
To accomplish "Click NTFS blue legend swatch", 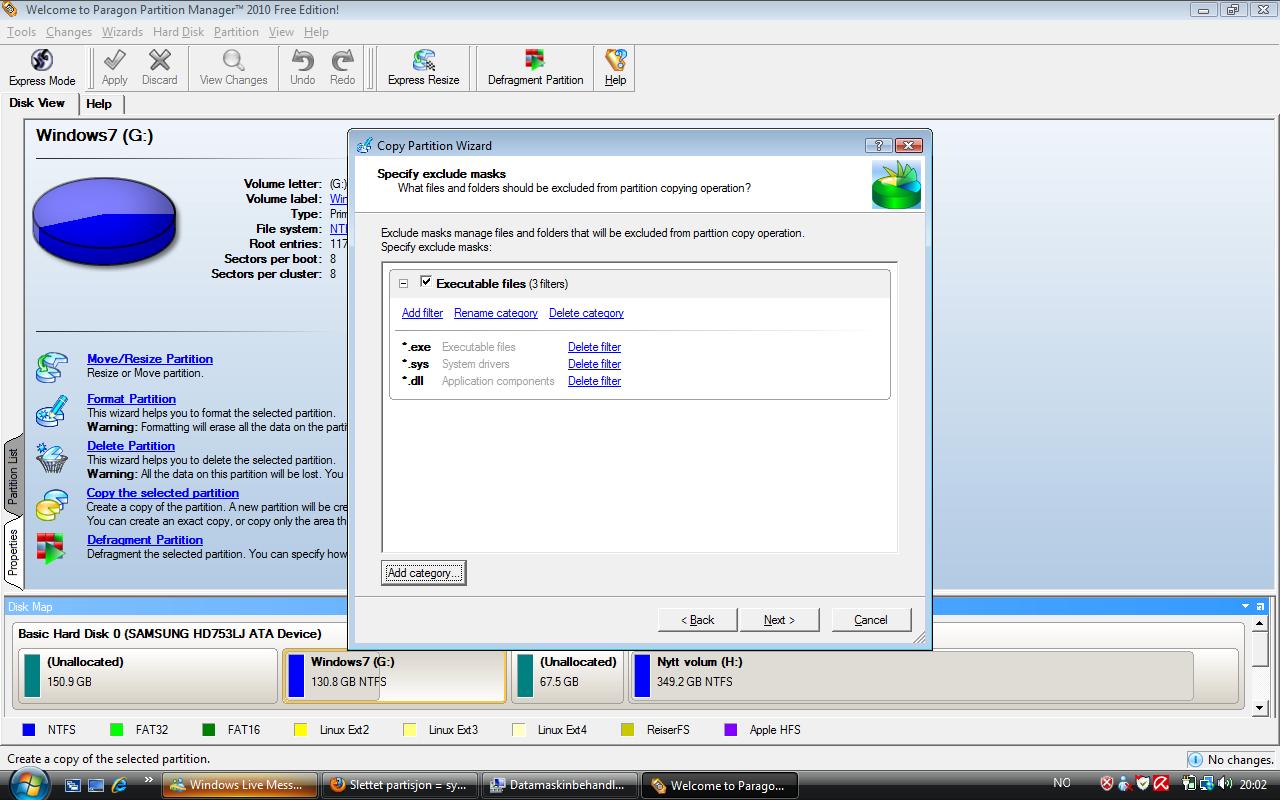I will click(29, 730).
